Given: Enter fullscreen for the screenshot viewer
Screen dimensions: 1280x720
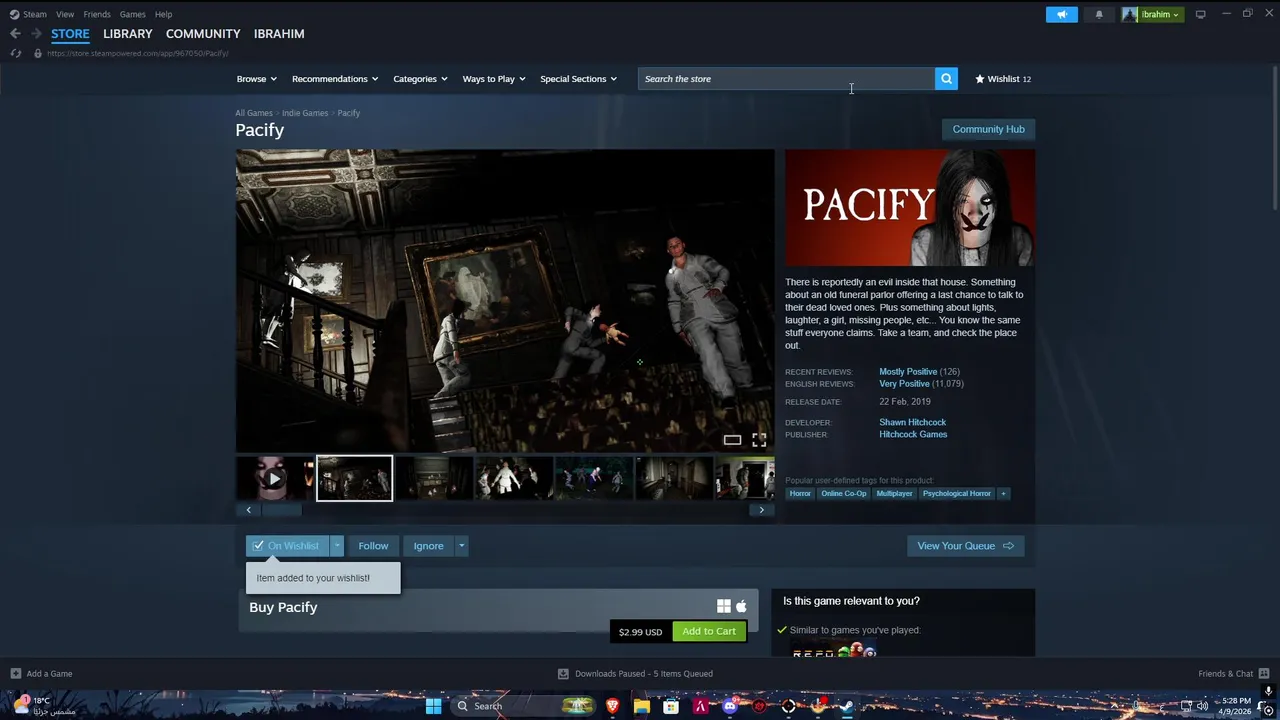Looking at the screenshot, I should click(x=759, y=440).
